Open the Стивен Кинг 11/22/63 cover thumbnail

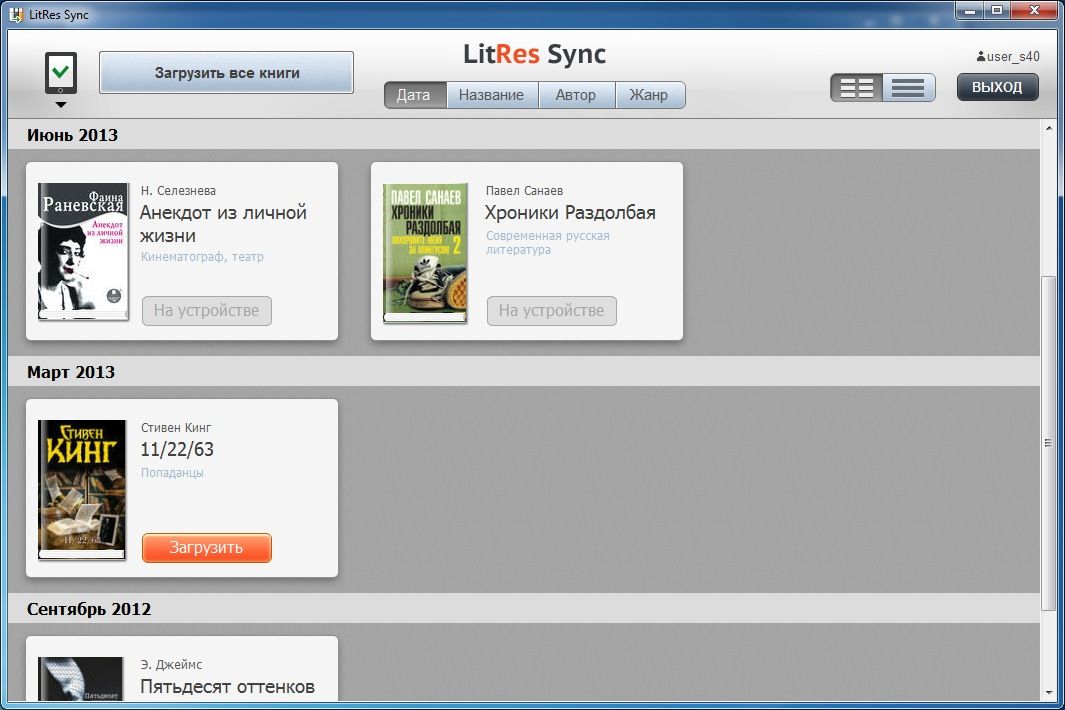(82, 489)
